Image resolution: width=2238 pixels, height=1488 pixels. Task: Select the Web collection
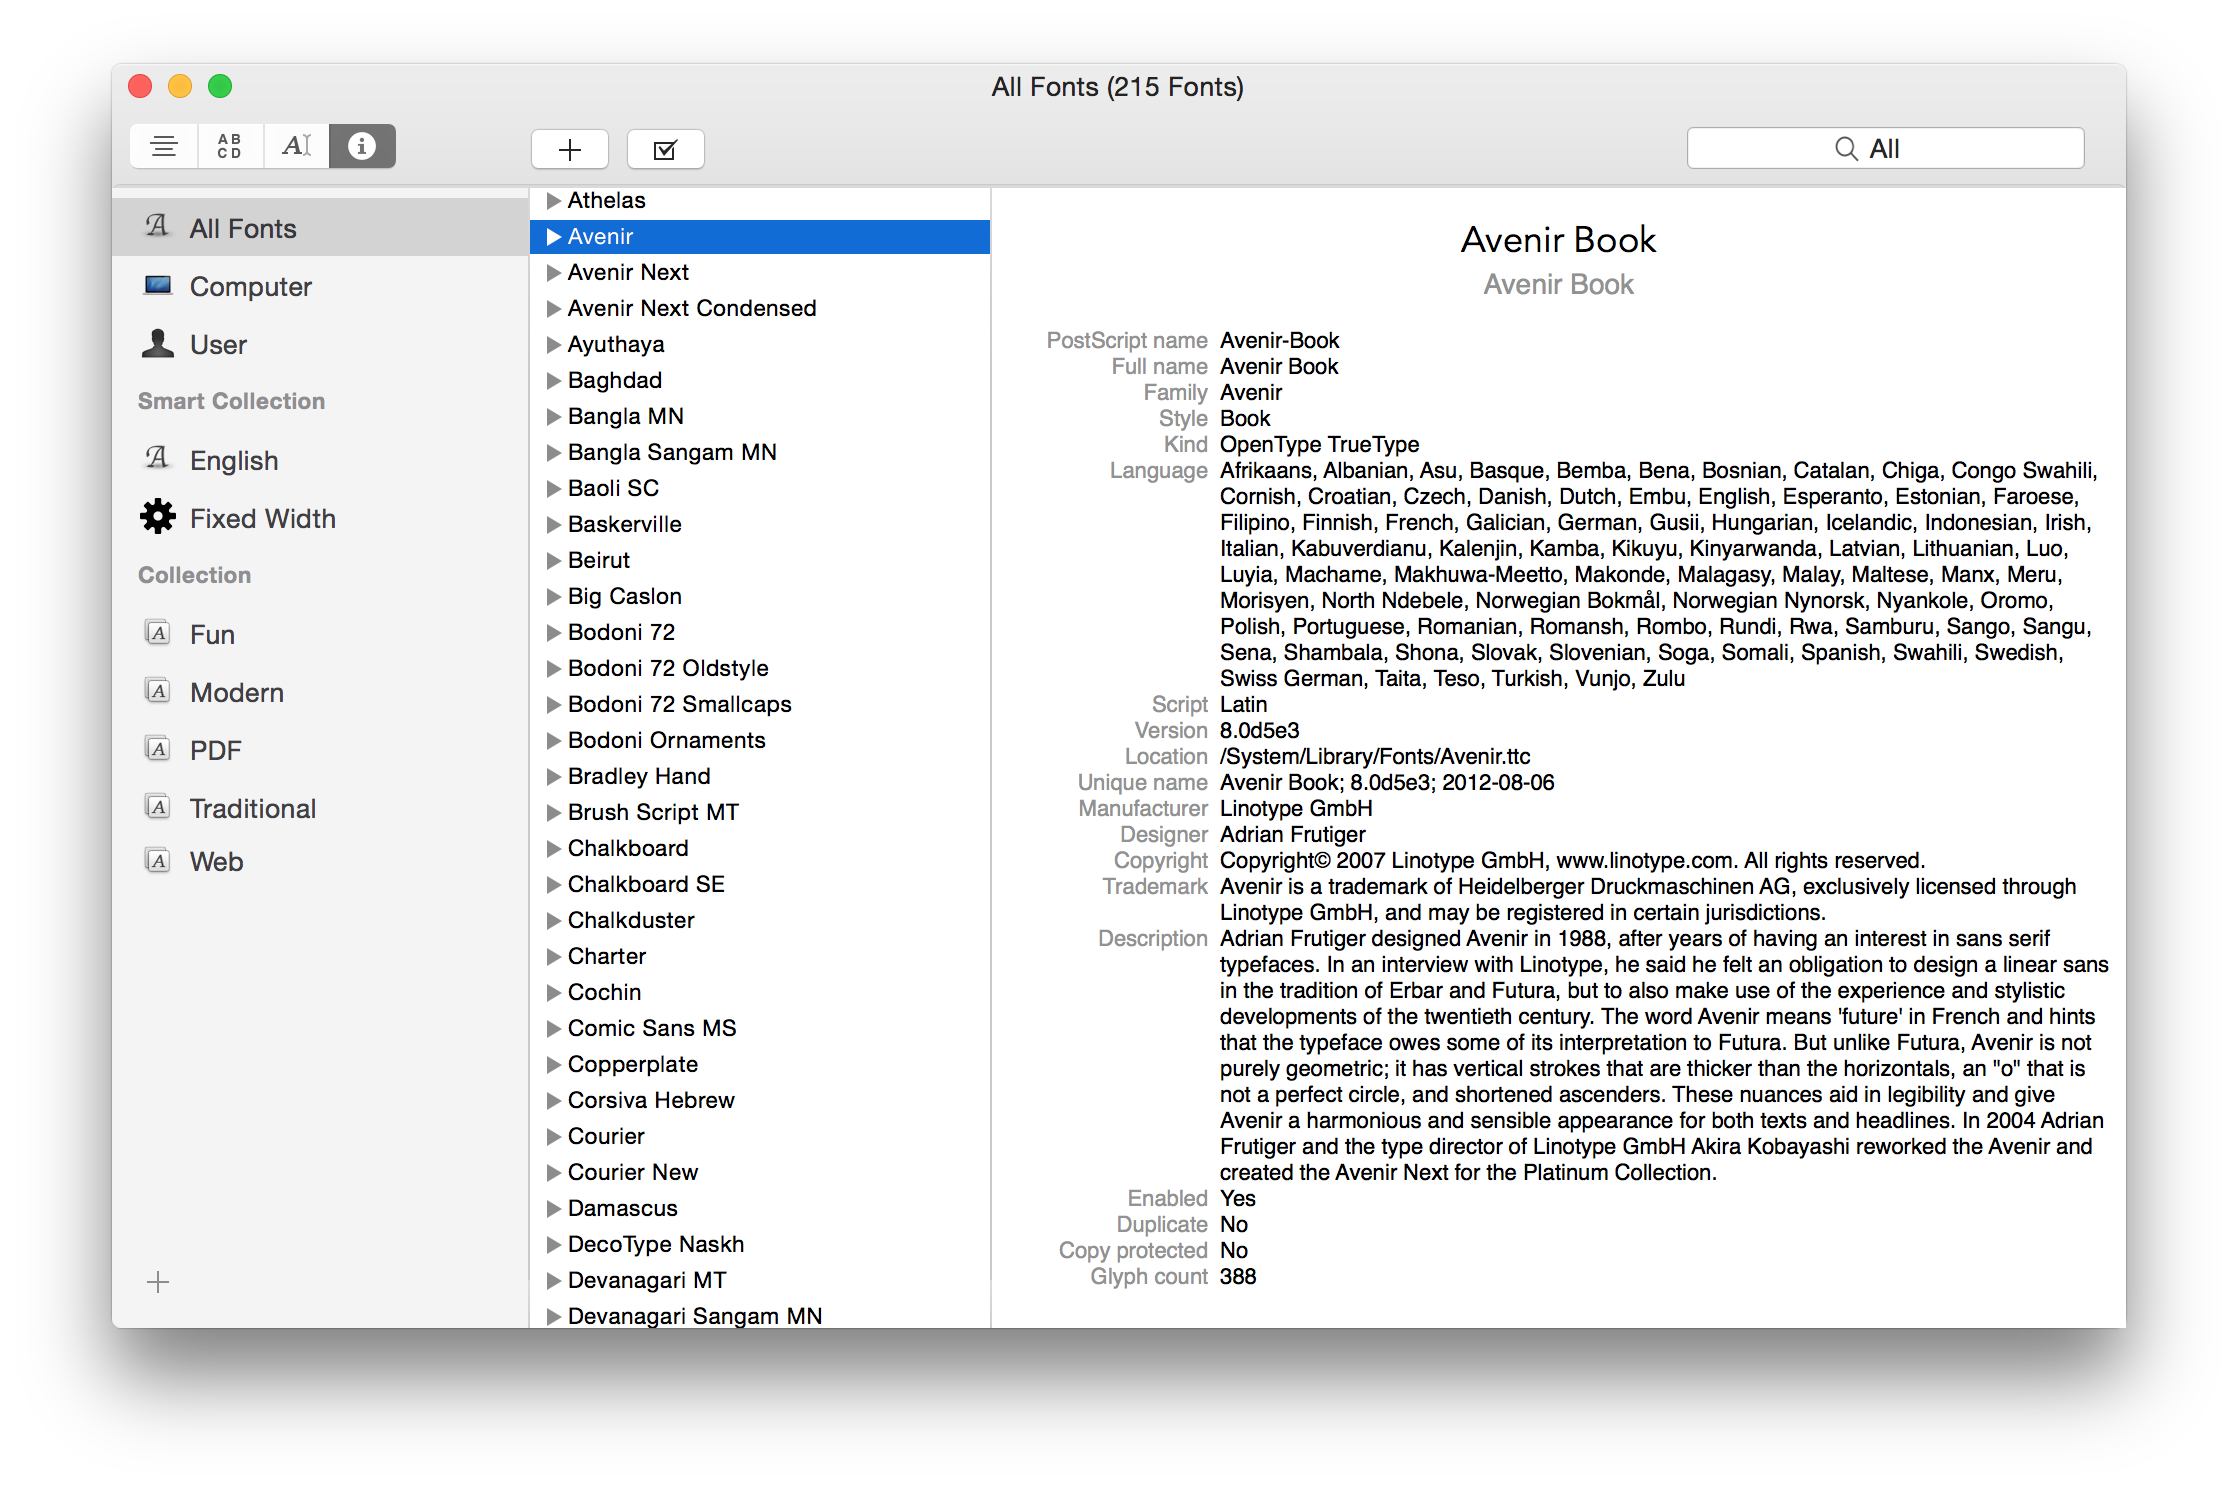point(215,861)
